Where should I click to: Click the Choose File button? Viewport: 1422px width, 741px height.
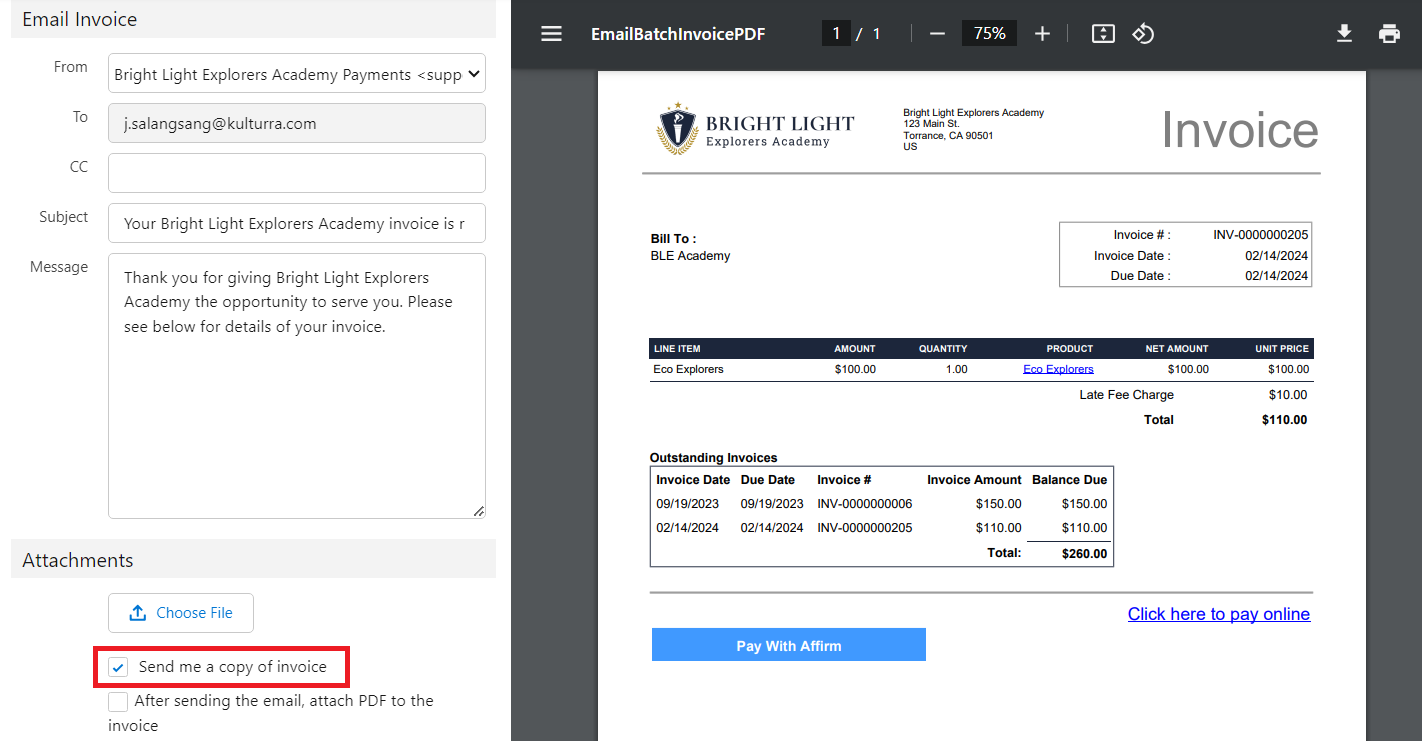pyautogui.click(x=181, y=613)
